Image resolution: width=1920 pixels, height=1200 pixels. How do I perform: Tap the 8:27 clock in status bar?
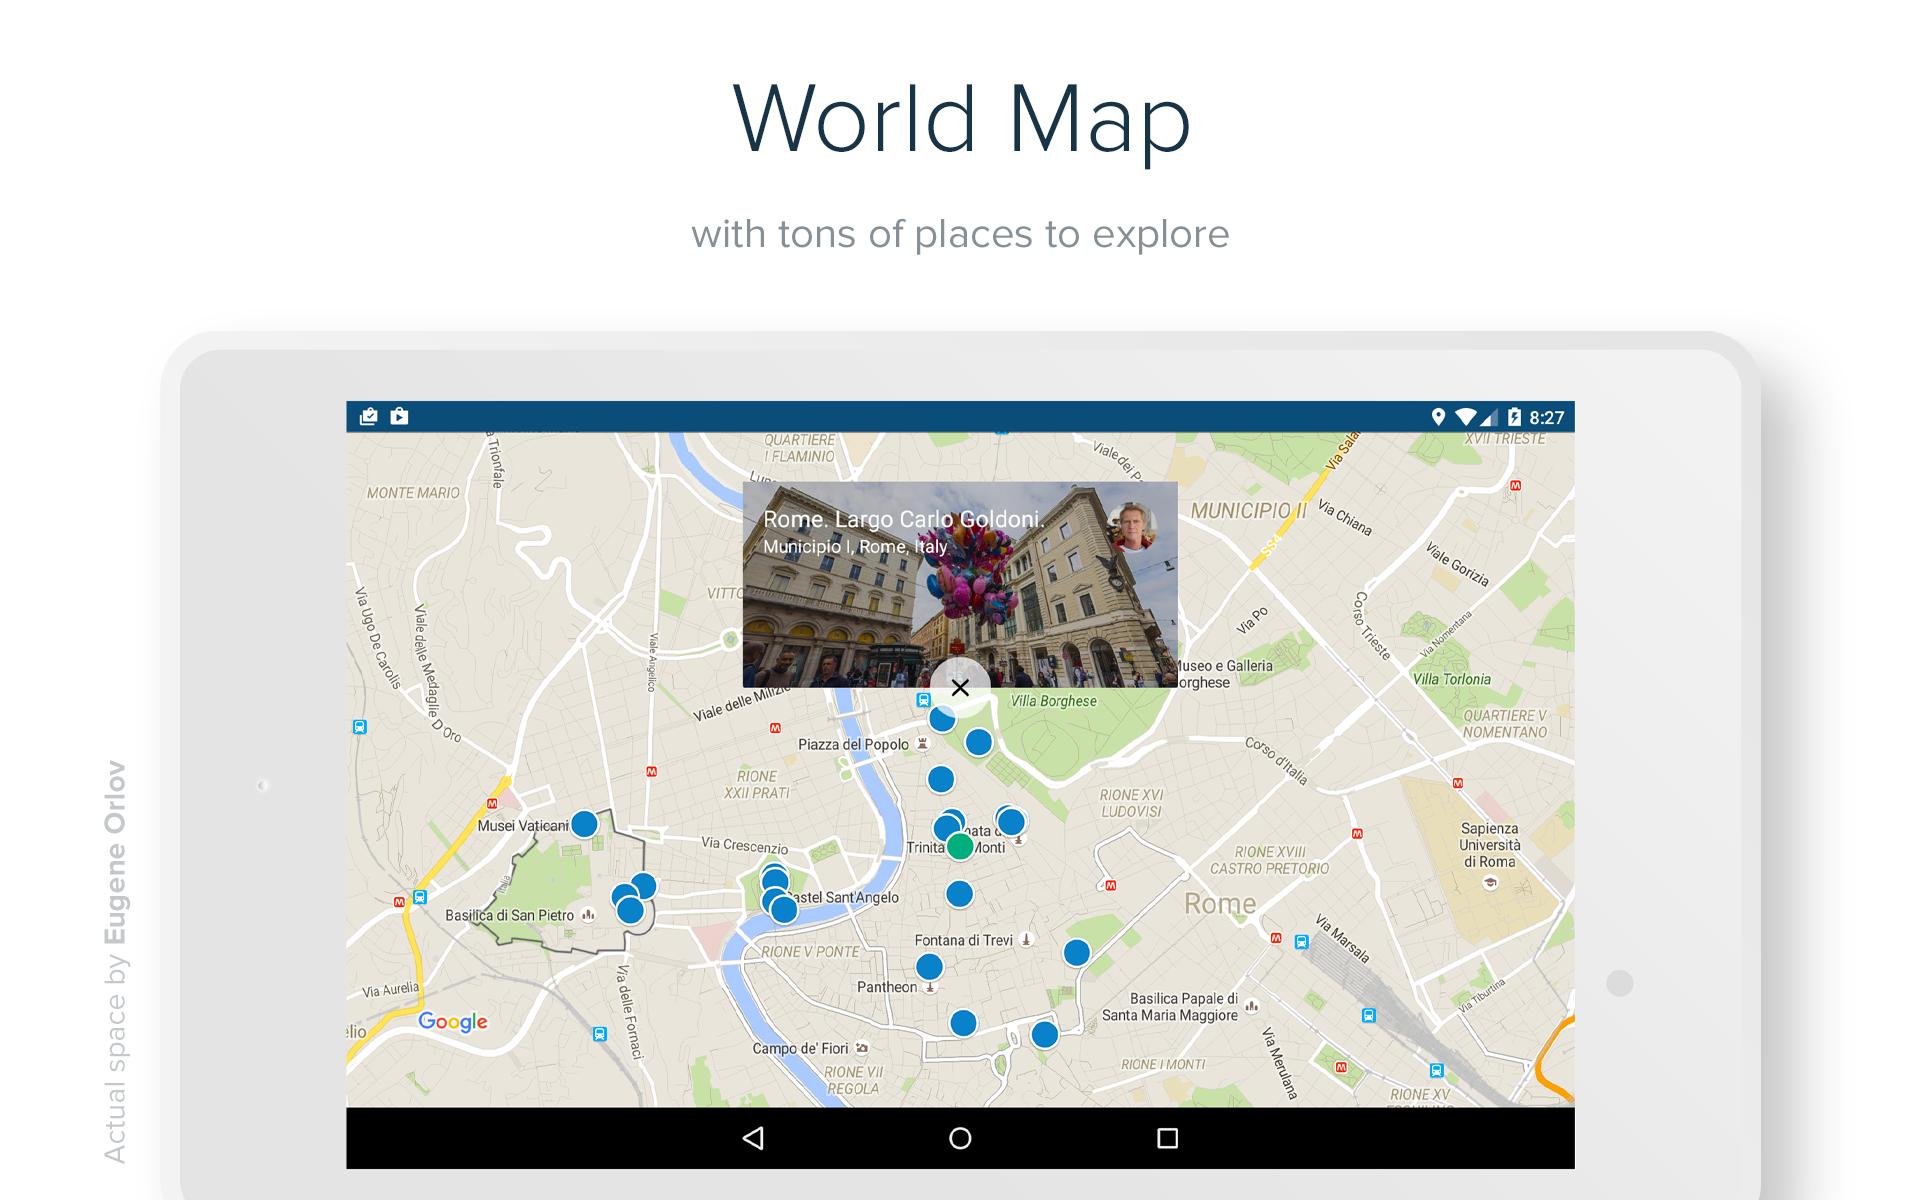coord(1546,418)
